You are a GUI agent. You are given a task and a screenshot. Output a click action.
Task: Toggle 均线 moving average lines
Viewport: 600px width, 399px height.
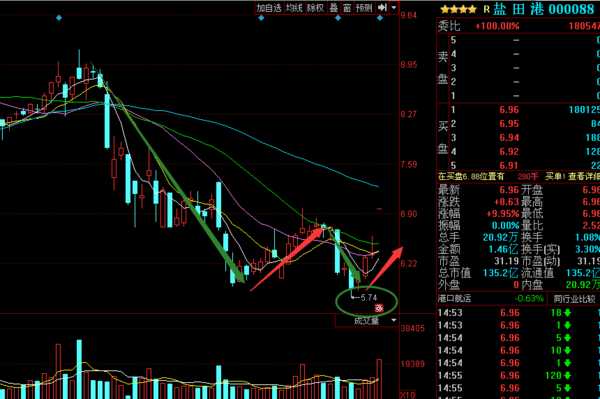294,8
